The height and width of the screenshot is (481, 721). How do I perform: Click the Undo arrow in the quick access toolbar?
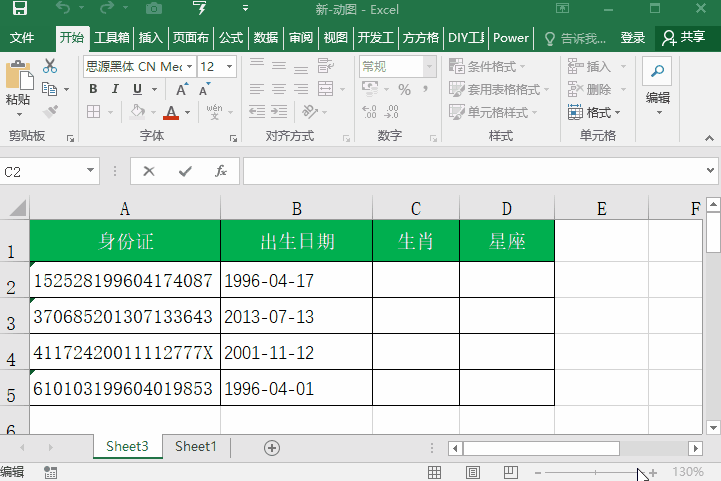[63, 8]
